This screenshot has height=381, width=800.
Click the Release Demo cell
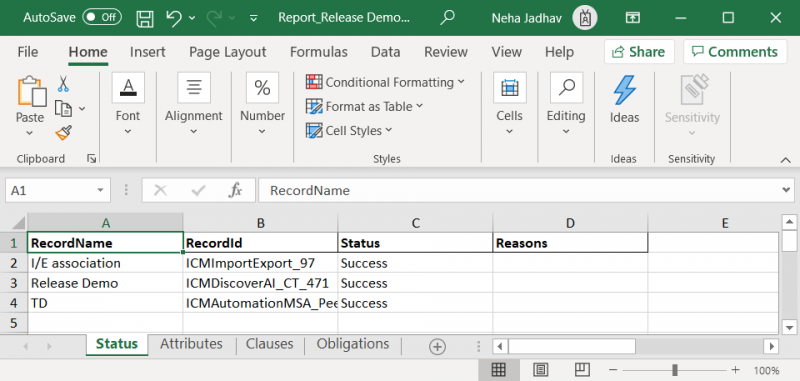(105, 283)
